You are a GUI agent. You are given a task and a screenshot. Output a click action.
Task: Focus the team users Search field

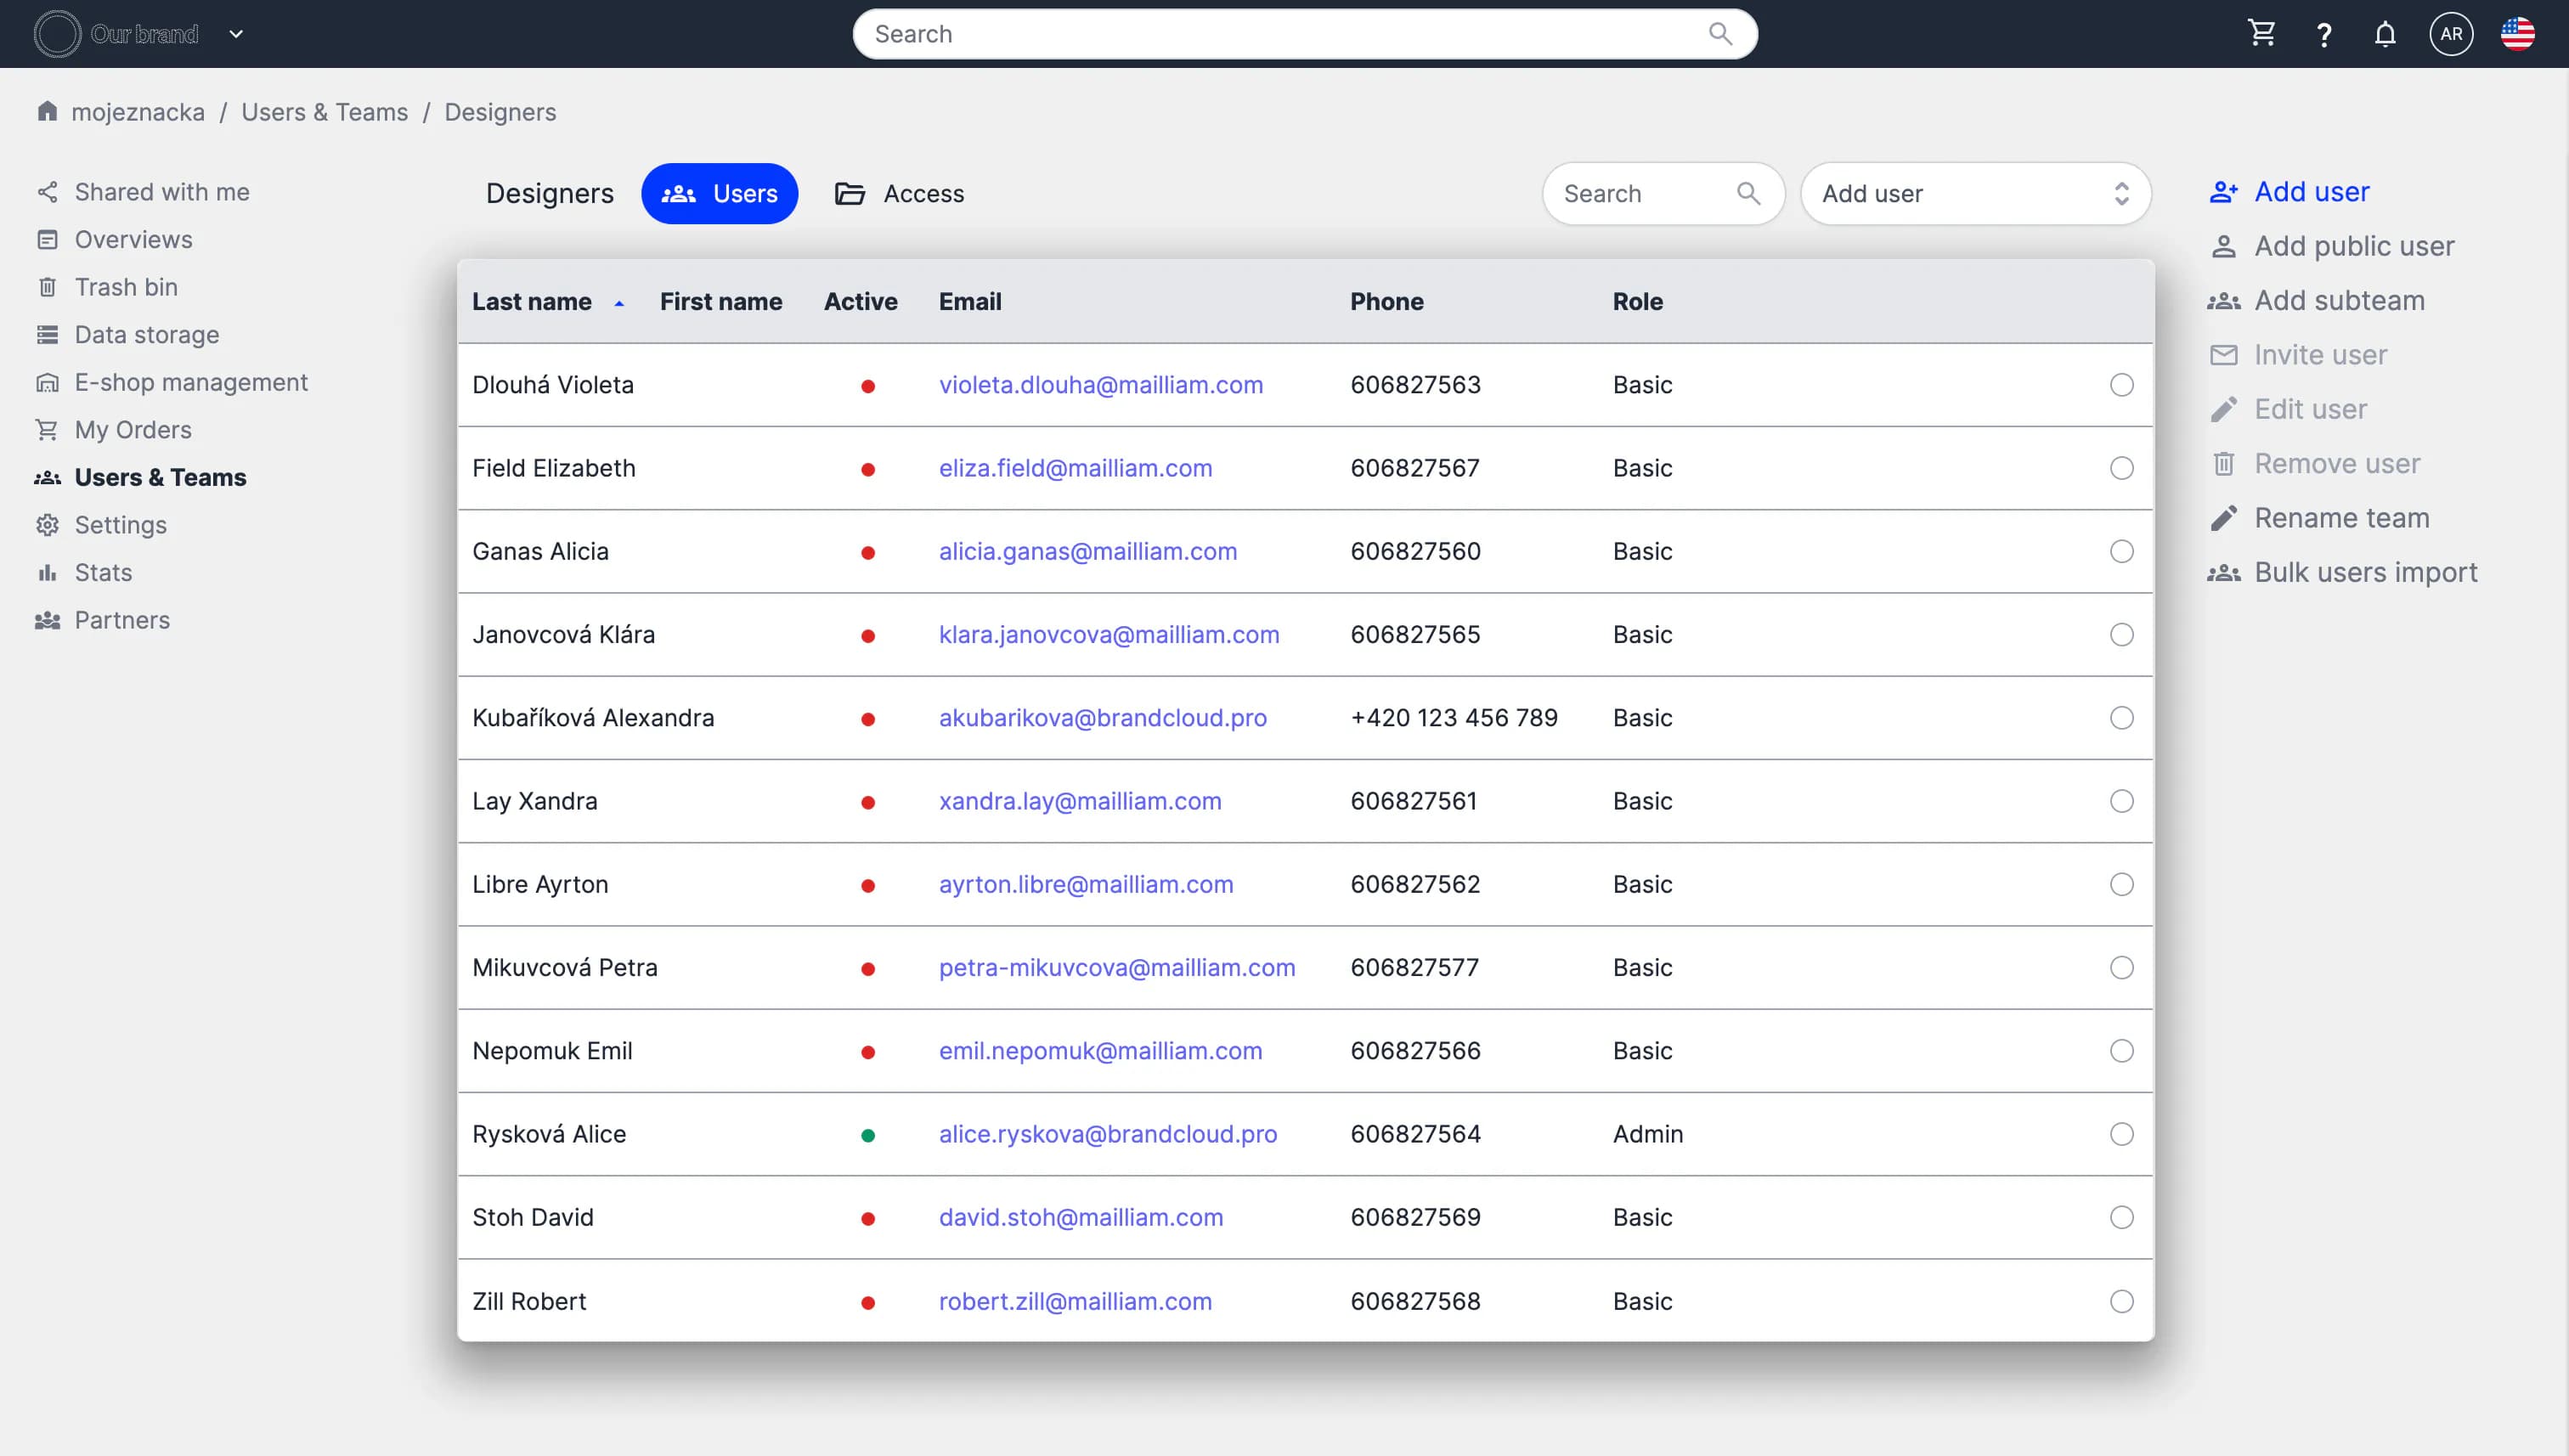pyautogui.click(x=1645, y=194)
